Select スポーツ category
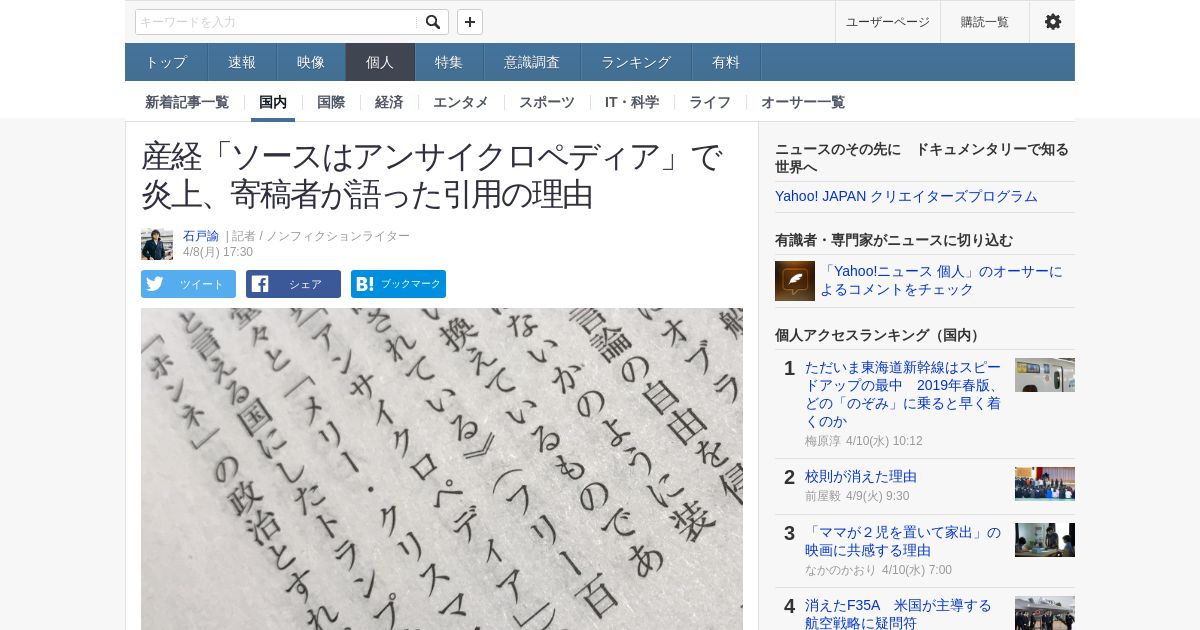The width and height of the screenshot is (1200, 630). coord(547,102)
